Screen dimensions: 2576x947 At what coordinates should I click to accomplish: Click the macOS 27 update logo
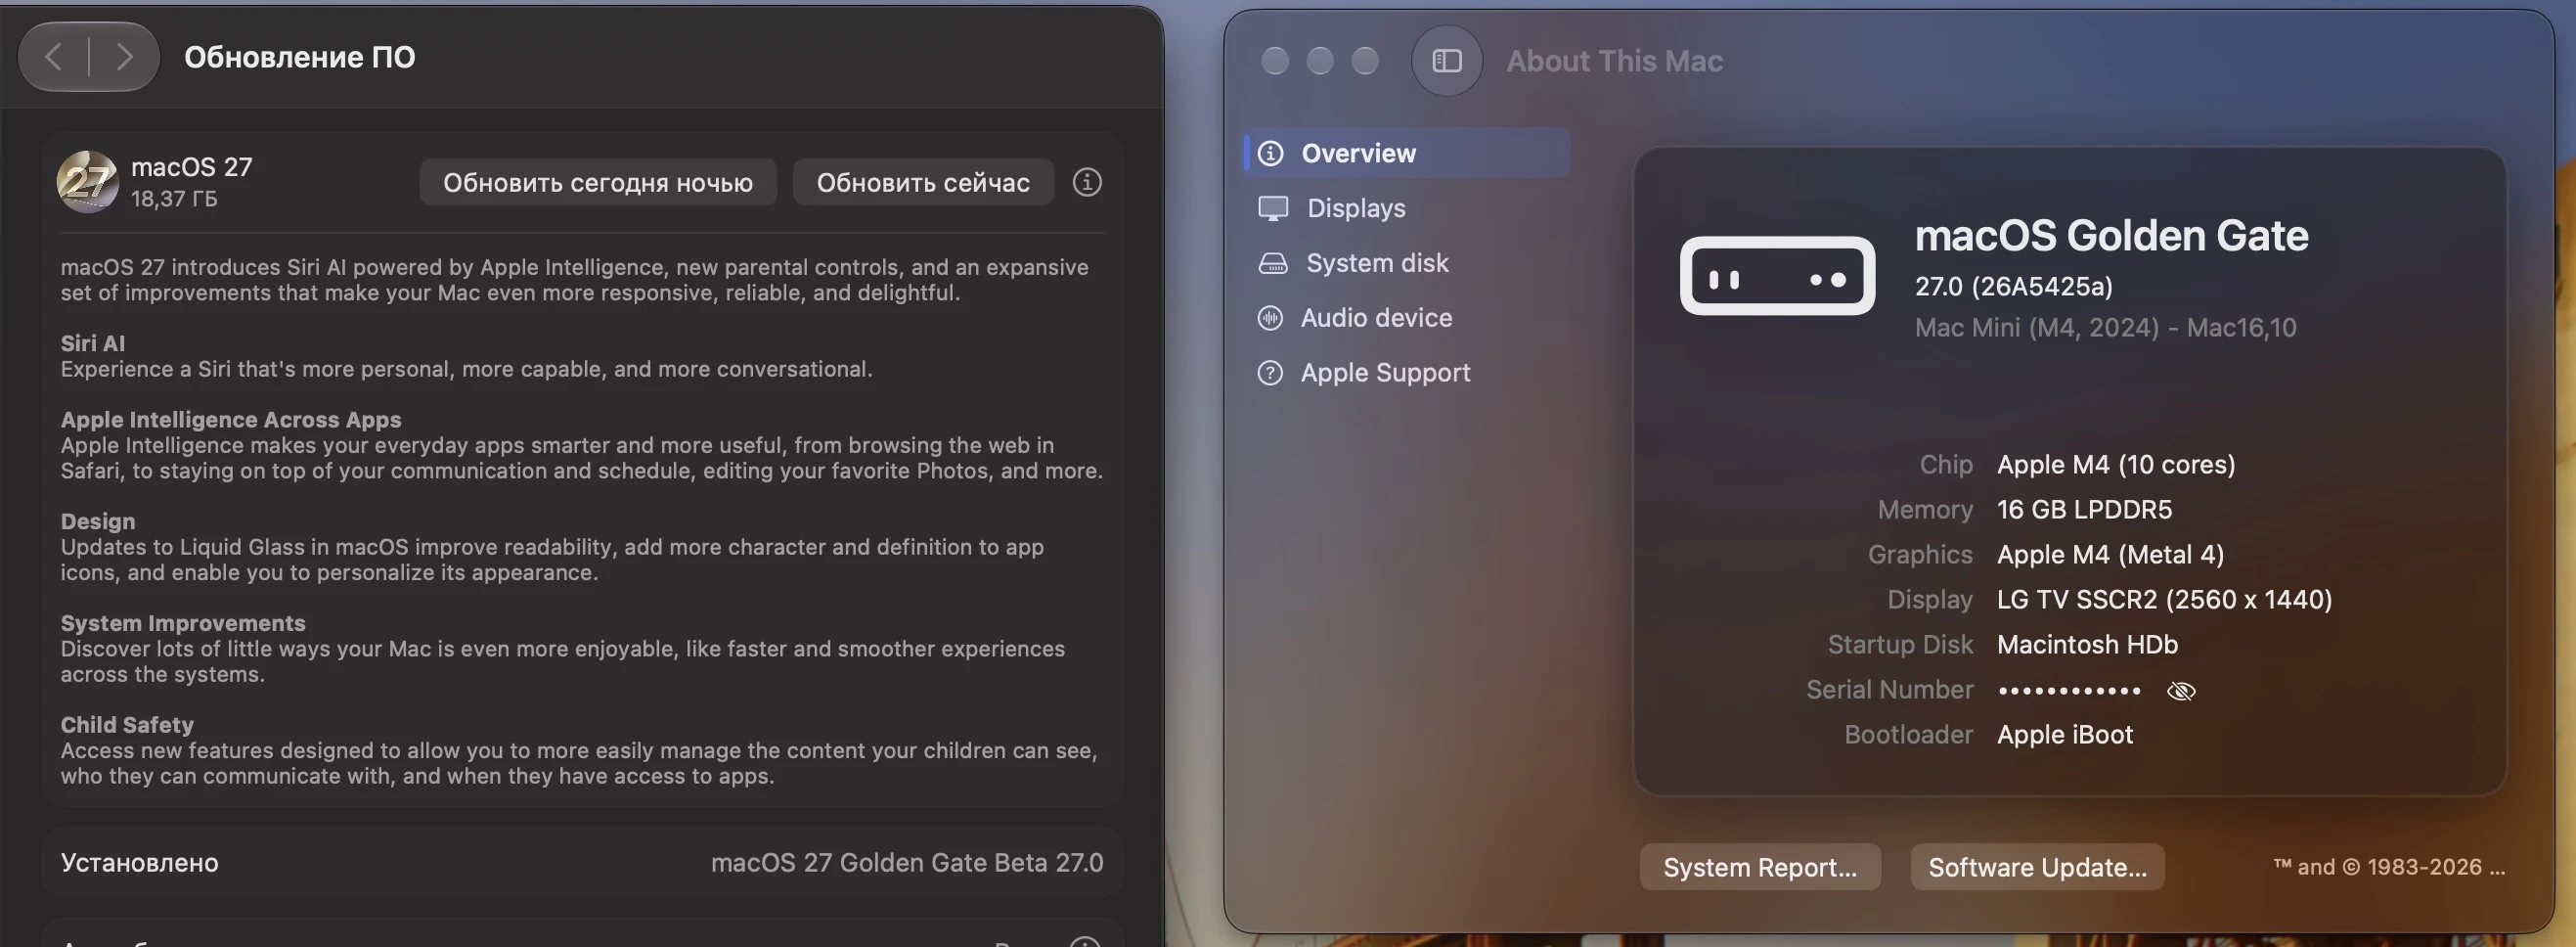(88, 182)
